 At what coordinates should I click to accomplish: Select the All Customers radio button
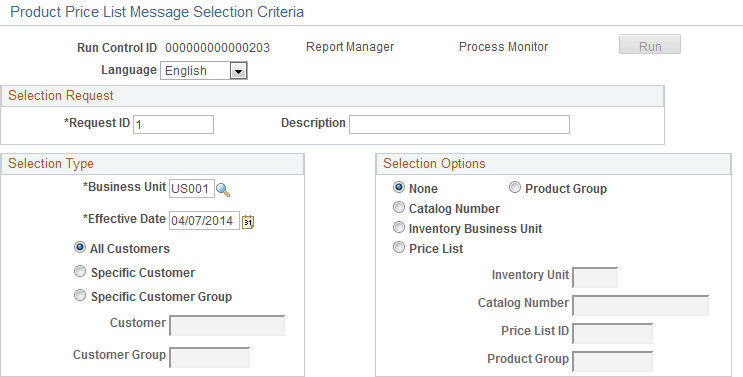[80, 247]
